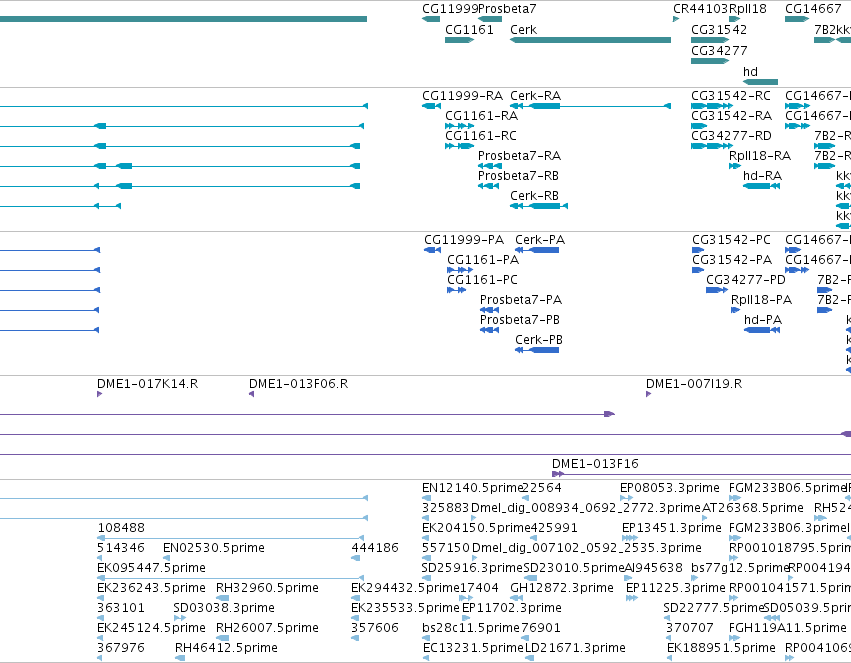The image size is (851, 663).
Task: Click the RpII18-RA transcript label
Action: [760, 156]
